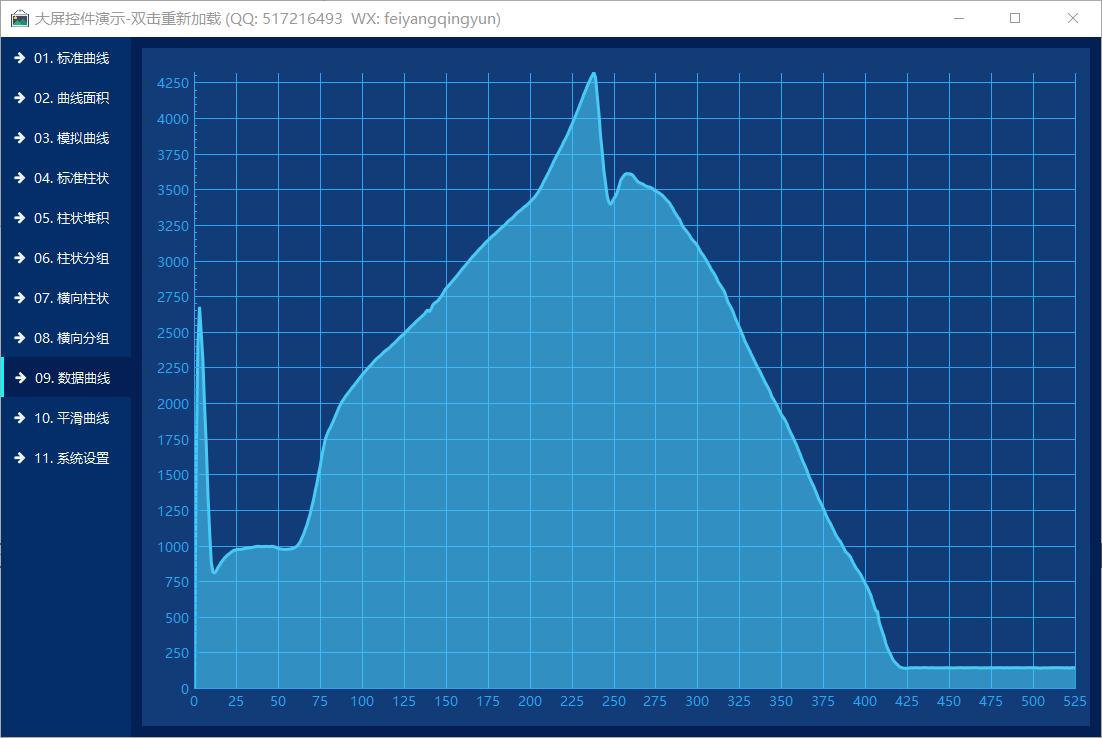Click the arrow icon beside 09. 数据曲线

click(x=20, y=378)
